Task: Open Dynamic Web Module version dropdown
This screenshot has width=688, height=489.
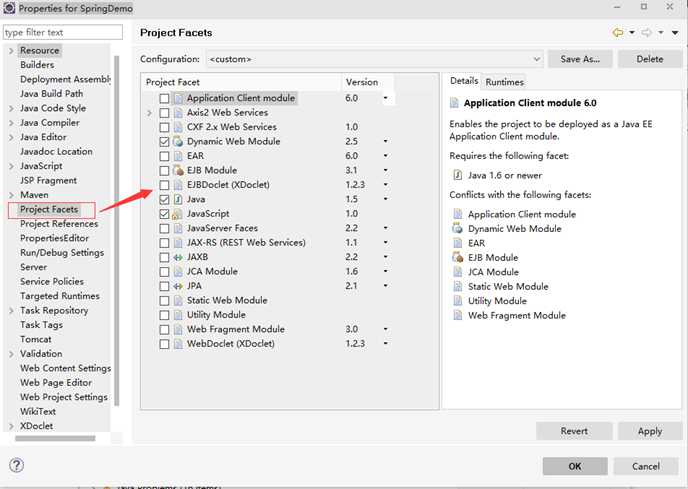Action: tap(386, 141)
